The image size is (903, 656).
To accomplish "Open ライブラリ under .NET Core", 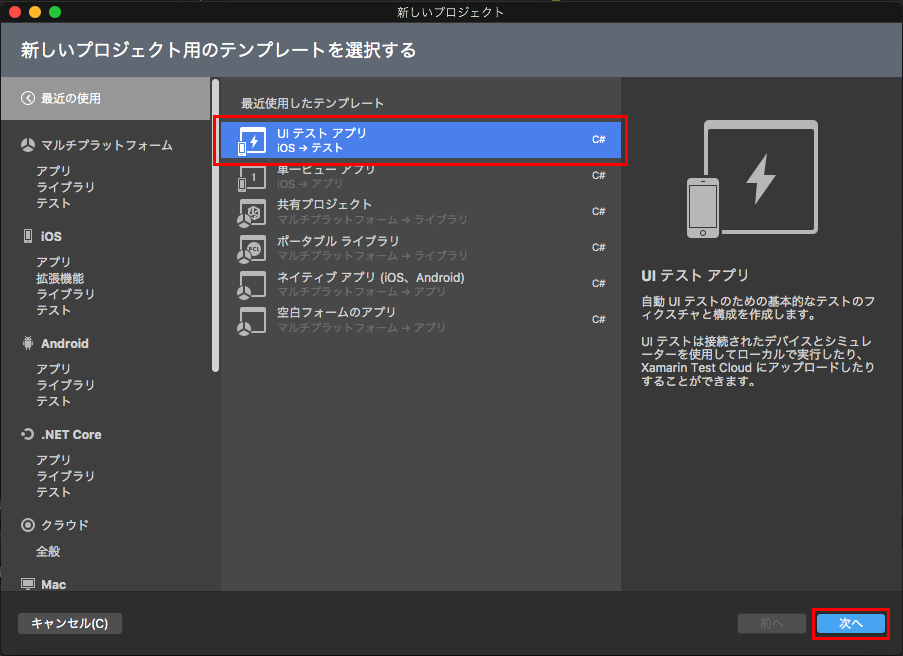I will pos(66,476).
